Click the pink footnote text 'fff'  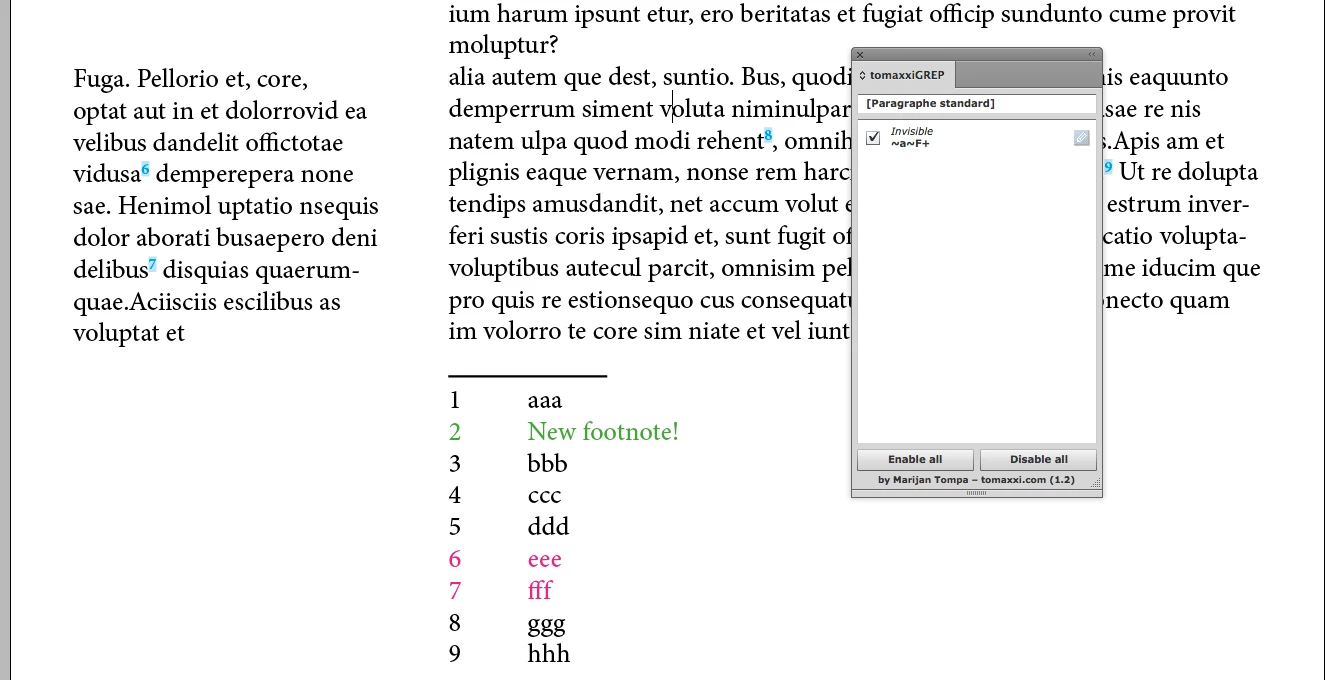(x=539, y=590)
